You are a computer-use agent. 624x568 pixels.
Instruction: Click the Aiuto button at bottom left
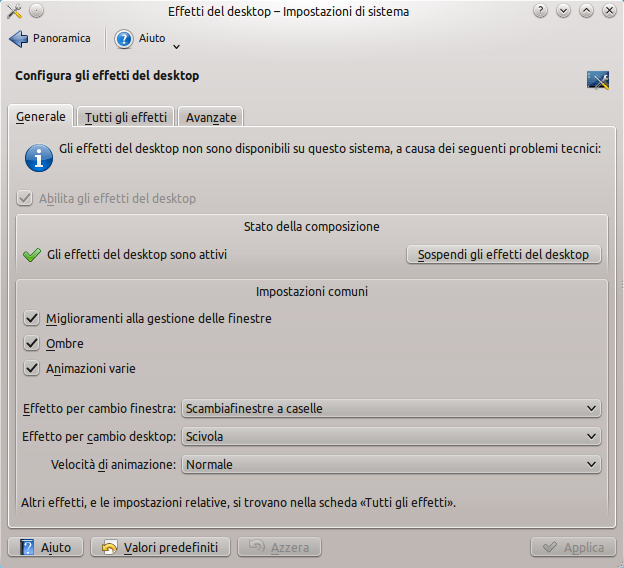(x=46, y=547)
